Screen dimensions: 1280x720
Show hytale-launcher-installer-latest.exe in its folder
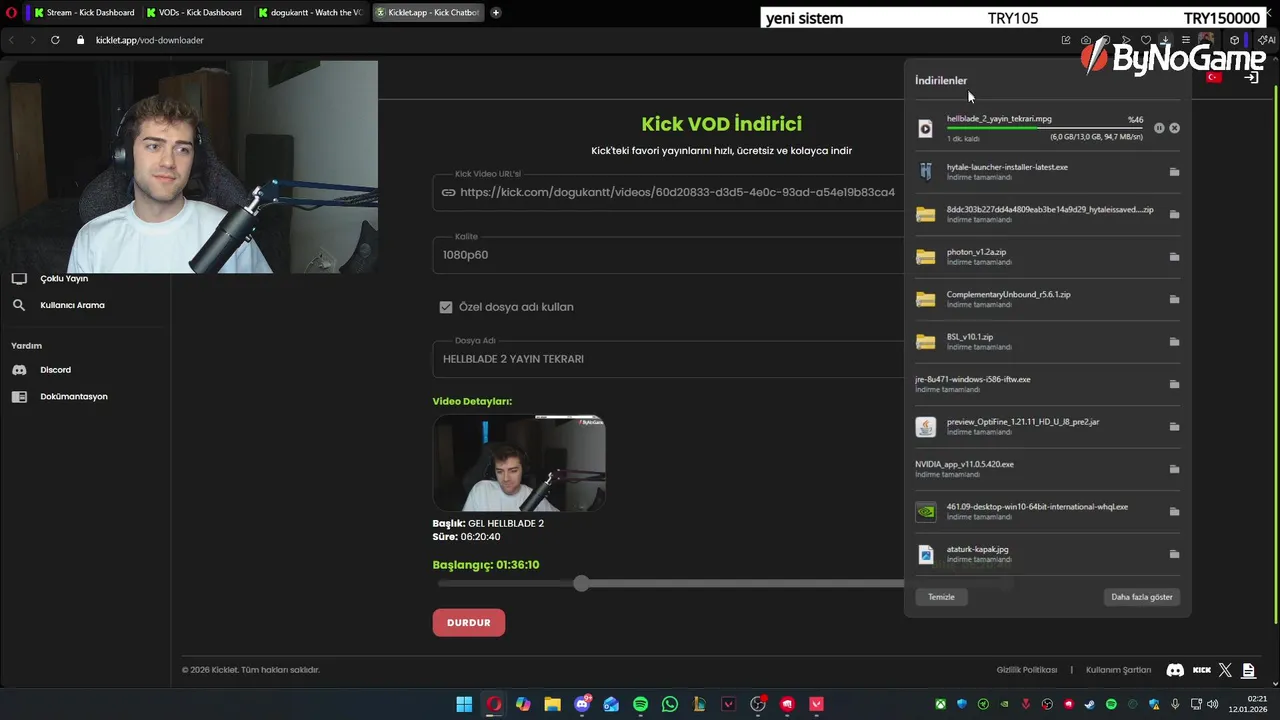[1174, 172]
